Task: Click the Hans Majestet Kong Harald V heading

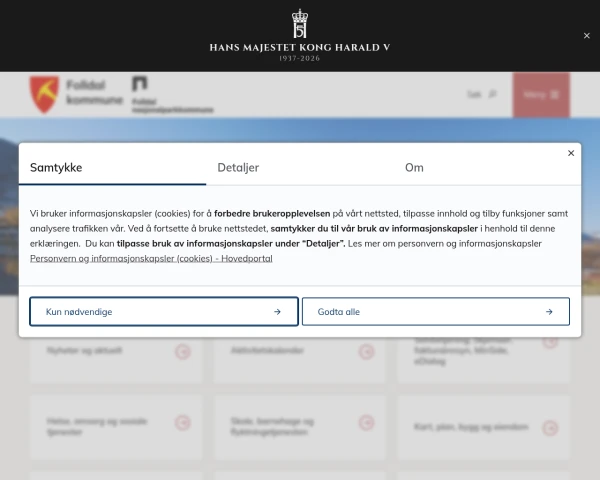Action: 300,47
